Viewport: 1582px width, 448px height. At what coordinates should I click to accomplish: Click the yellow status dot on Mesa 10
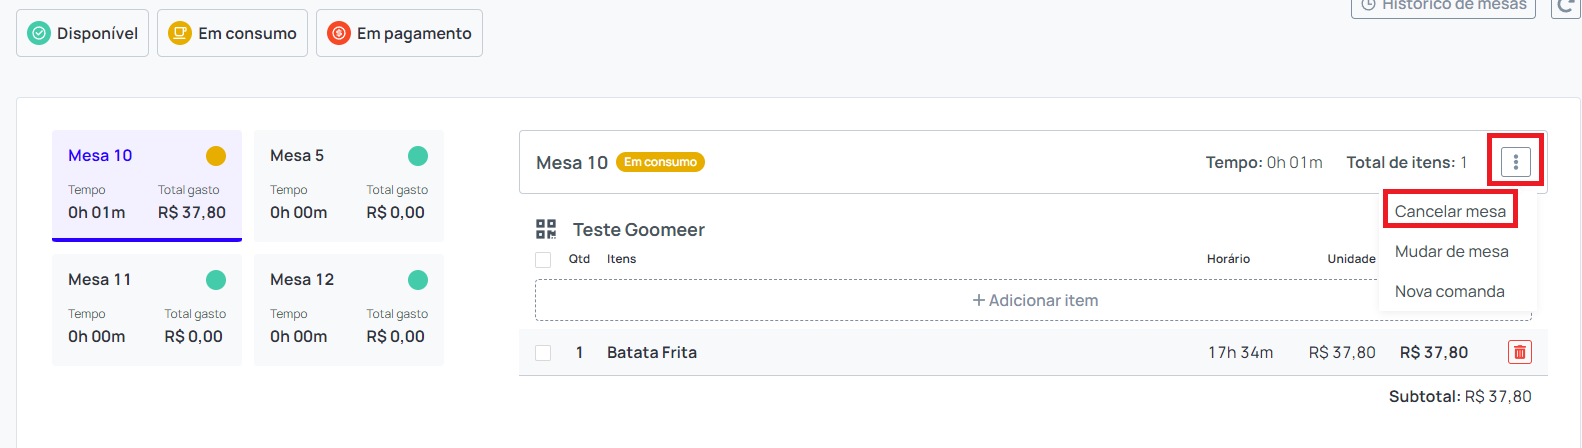point(216,156)
